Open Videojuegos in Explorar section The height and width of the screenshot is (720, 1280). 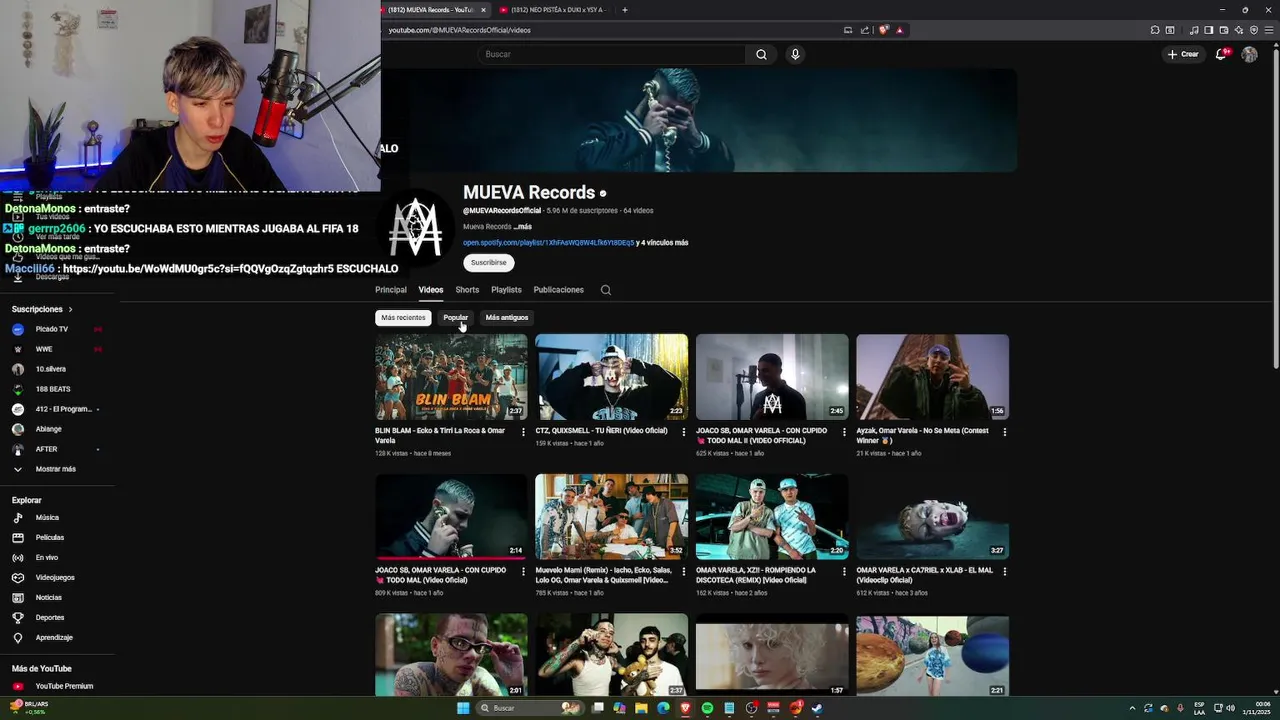tap(55, 578)
